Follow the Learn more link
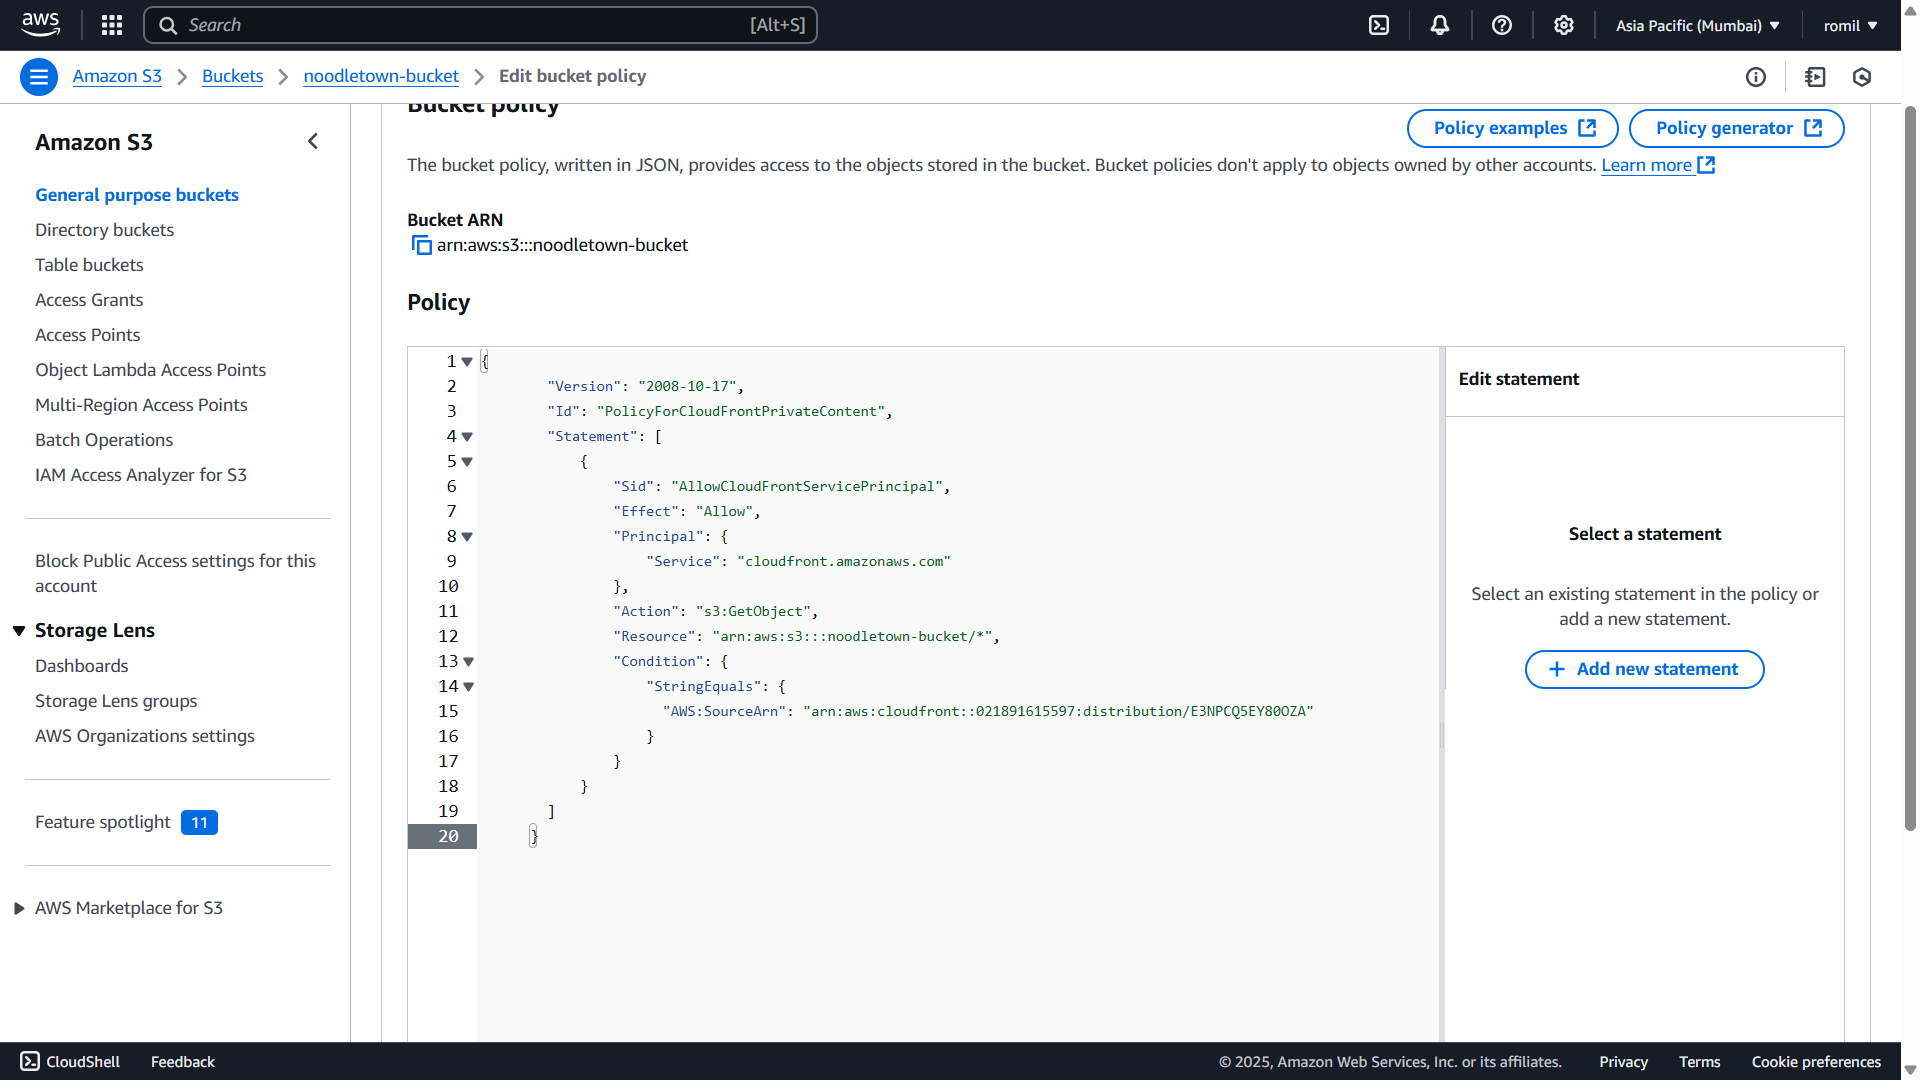The image size is (1920, 1080). click(x=1658, y=165)
